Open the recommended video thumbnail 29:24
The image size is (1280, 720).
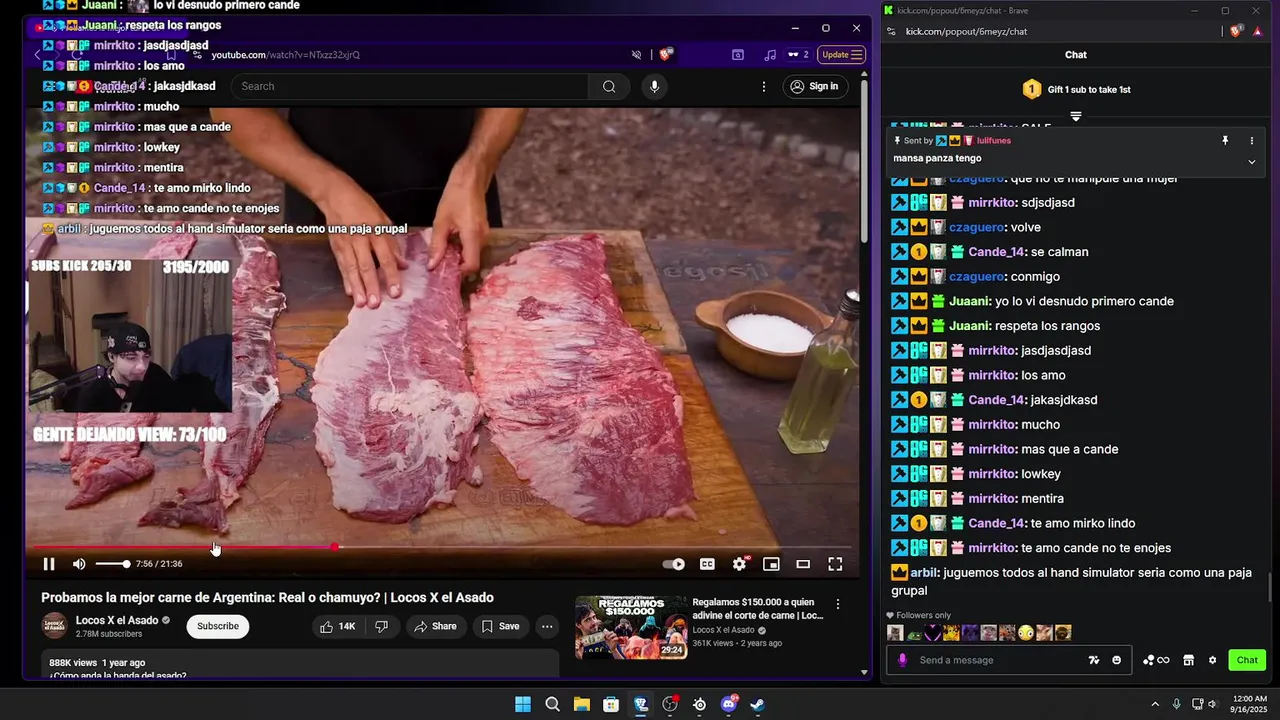click(x=631, y=627)
